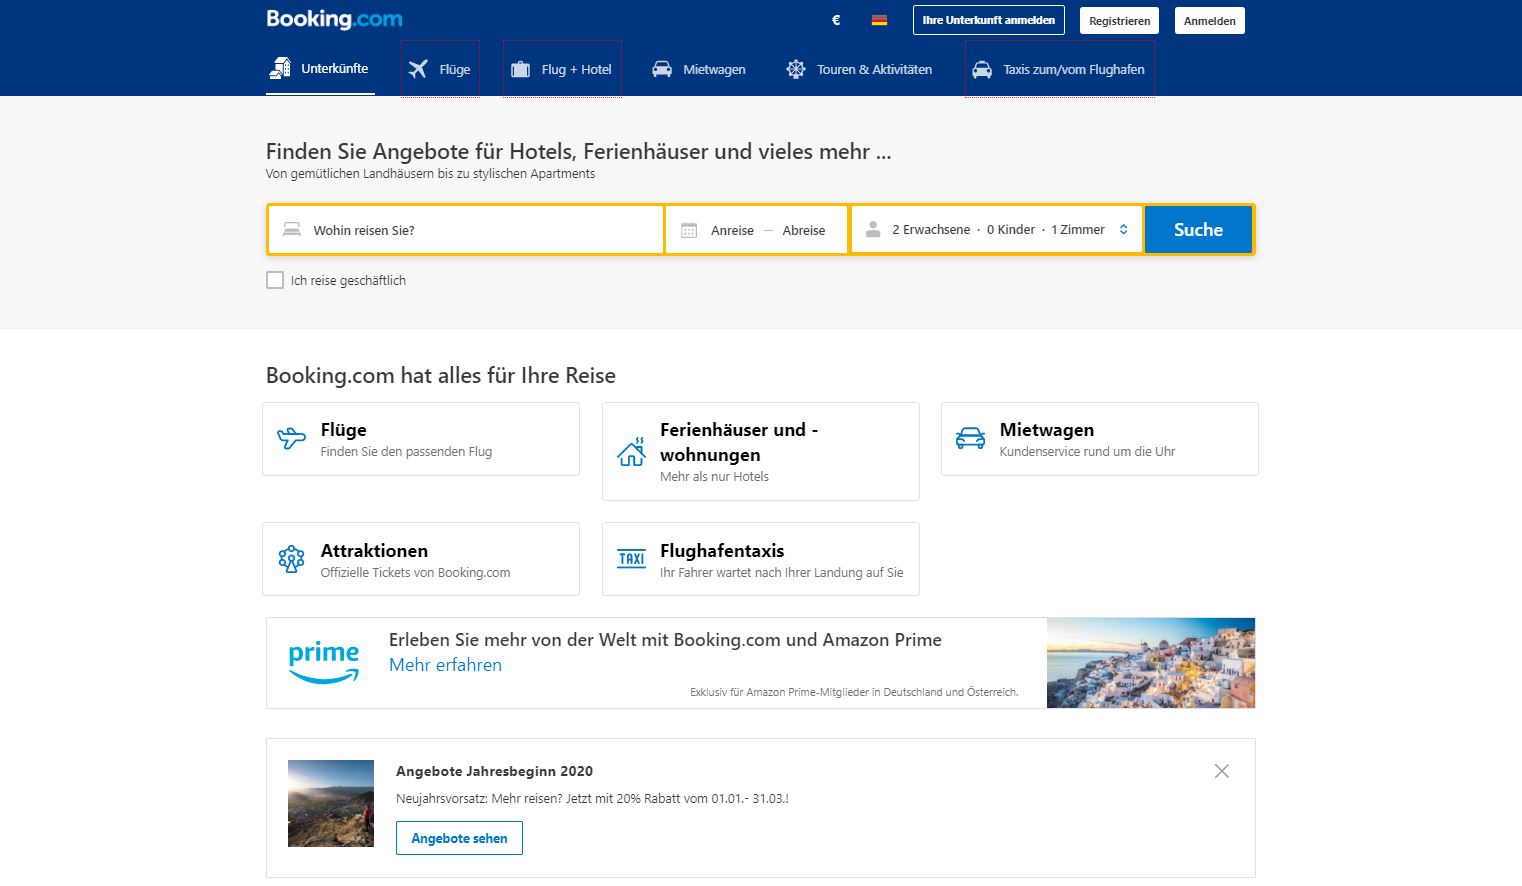The width and height of the screenshot is (1522, 886).
Task: Select Taxis zum/vom Flughafen tab
Action: point(1060,69)
